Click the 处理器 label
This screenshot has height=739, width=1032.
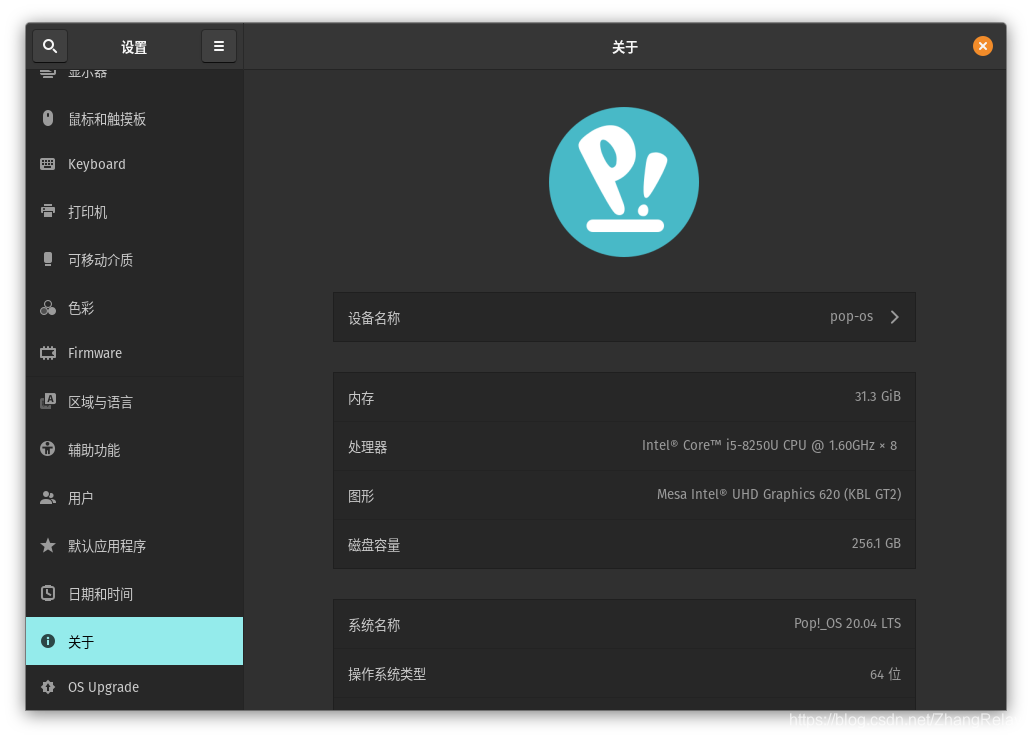367,447
